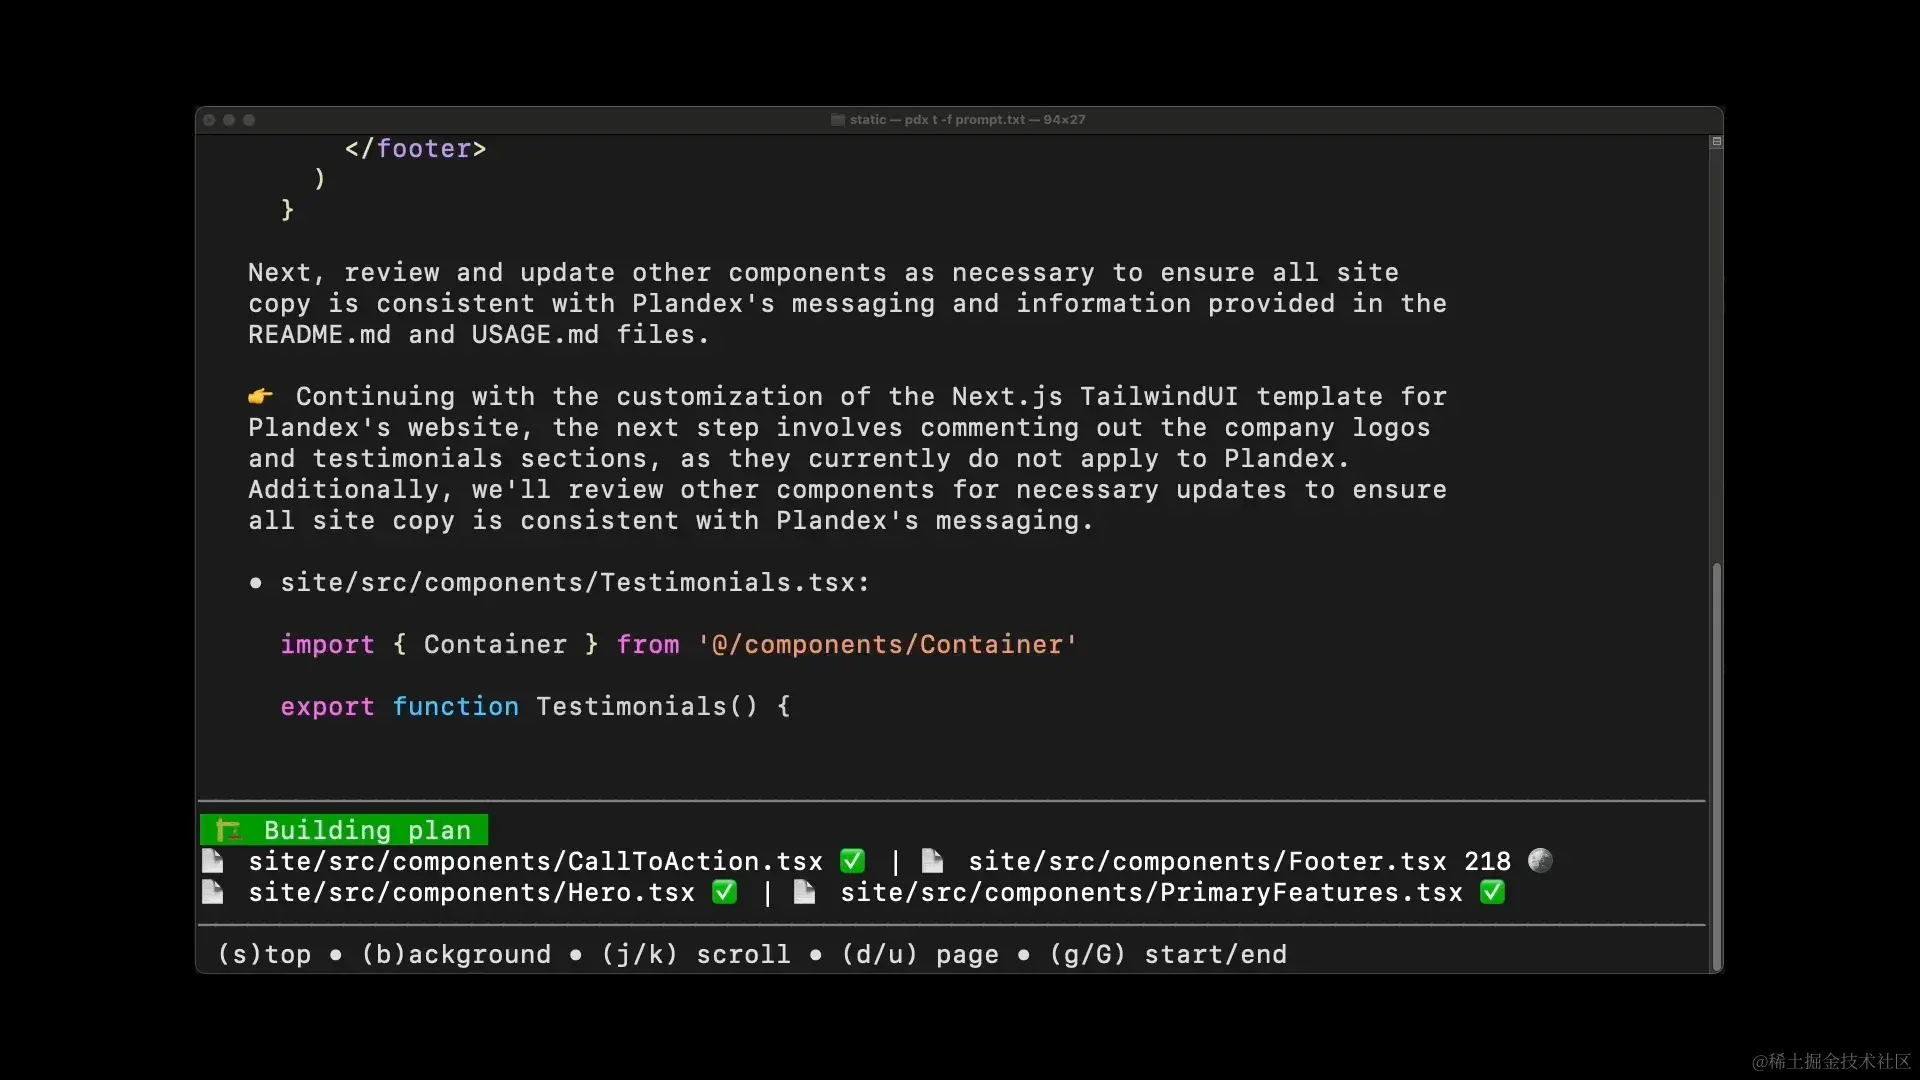Click the yellow minimize window button
The image size is (1920, 1080).
click(229, 120)
